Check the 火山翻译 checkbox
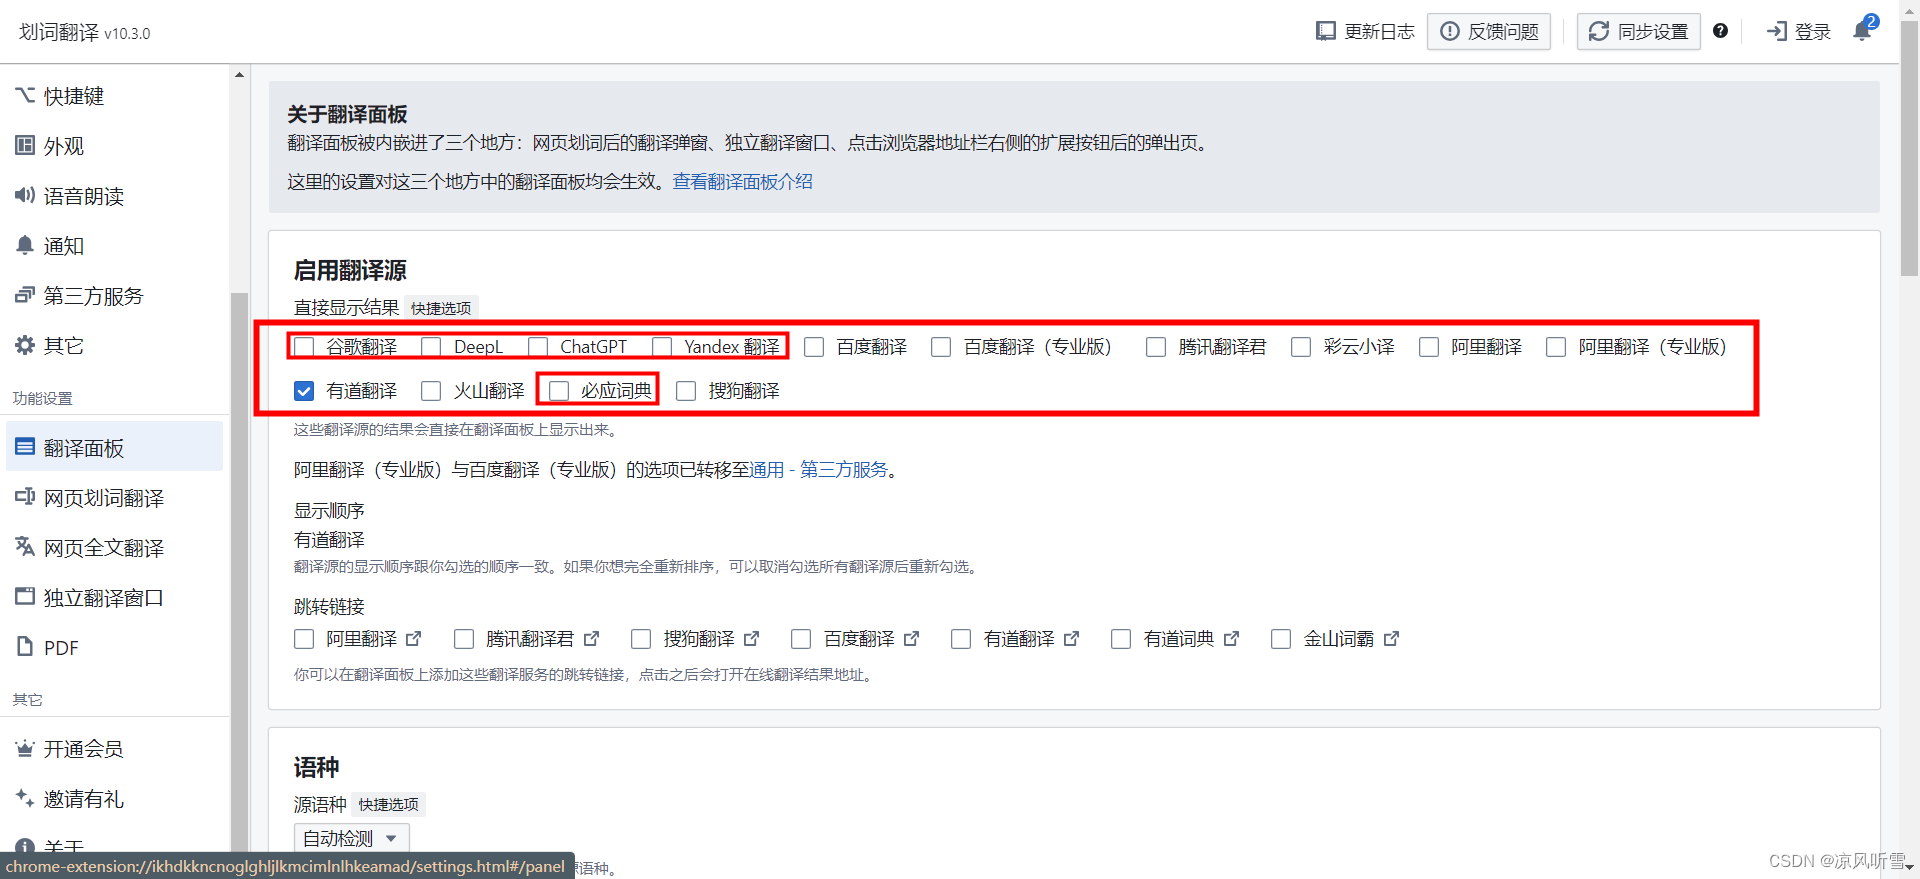 (x=431, y=391)
